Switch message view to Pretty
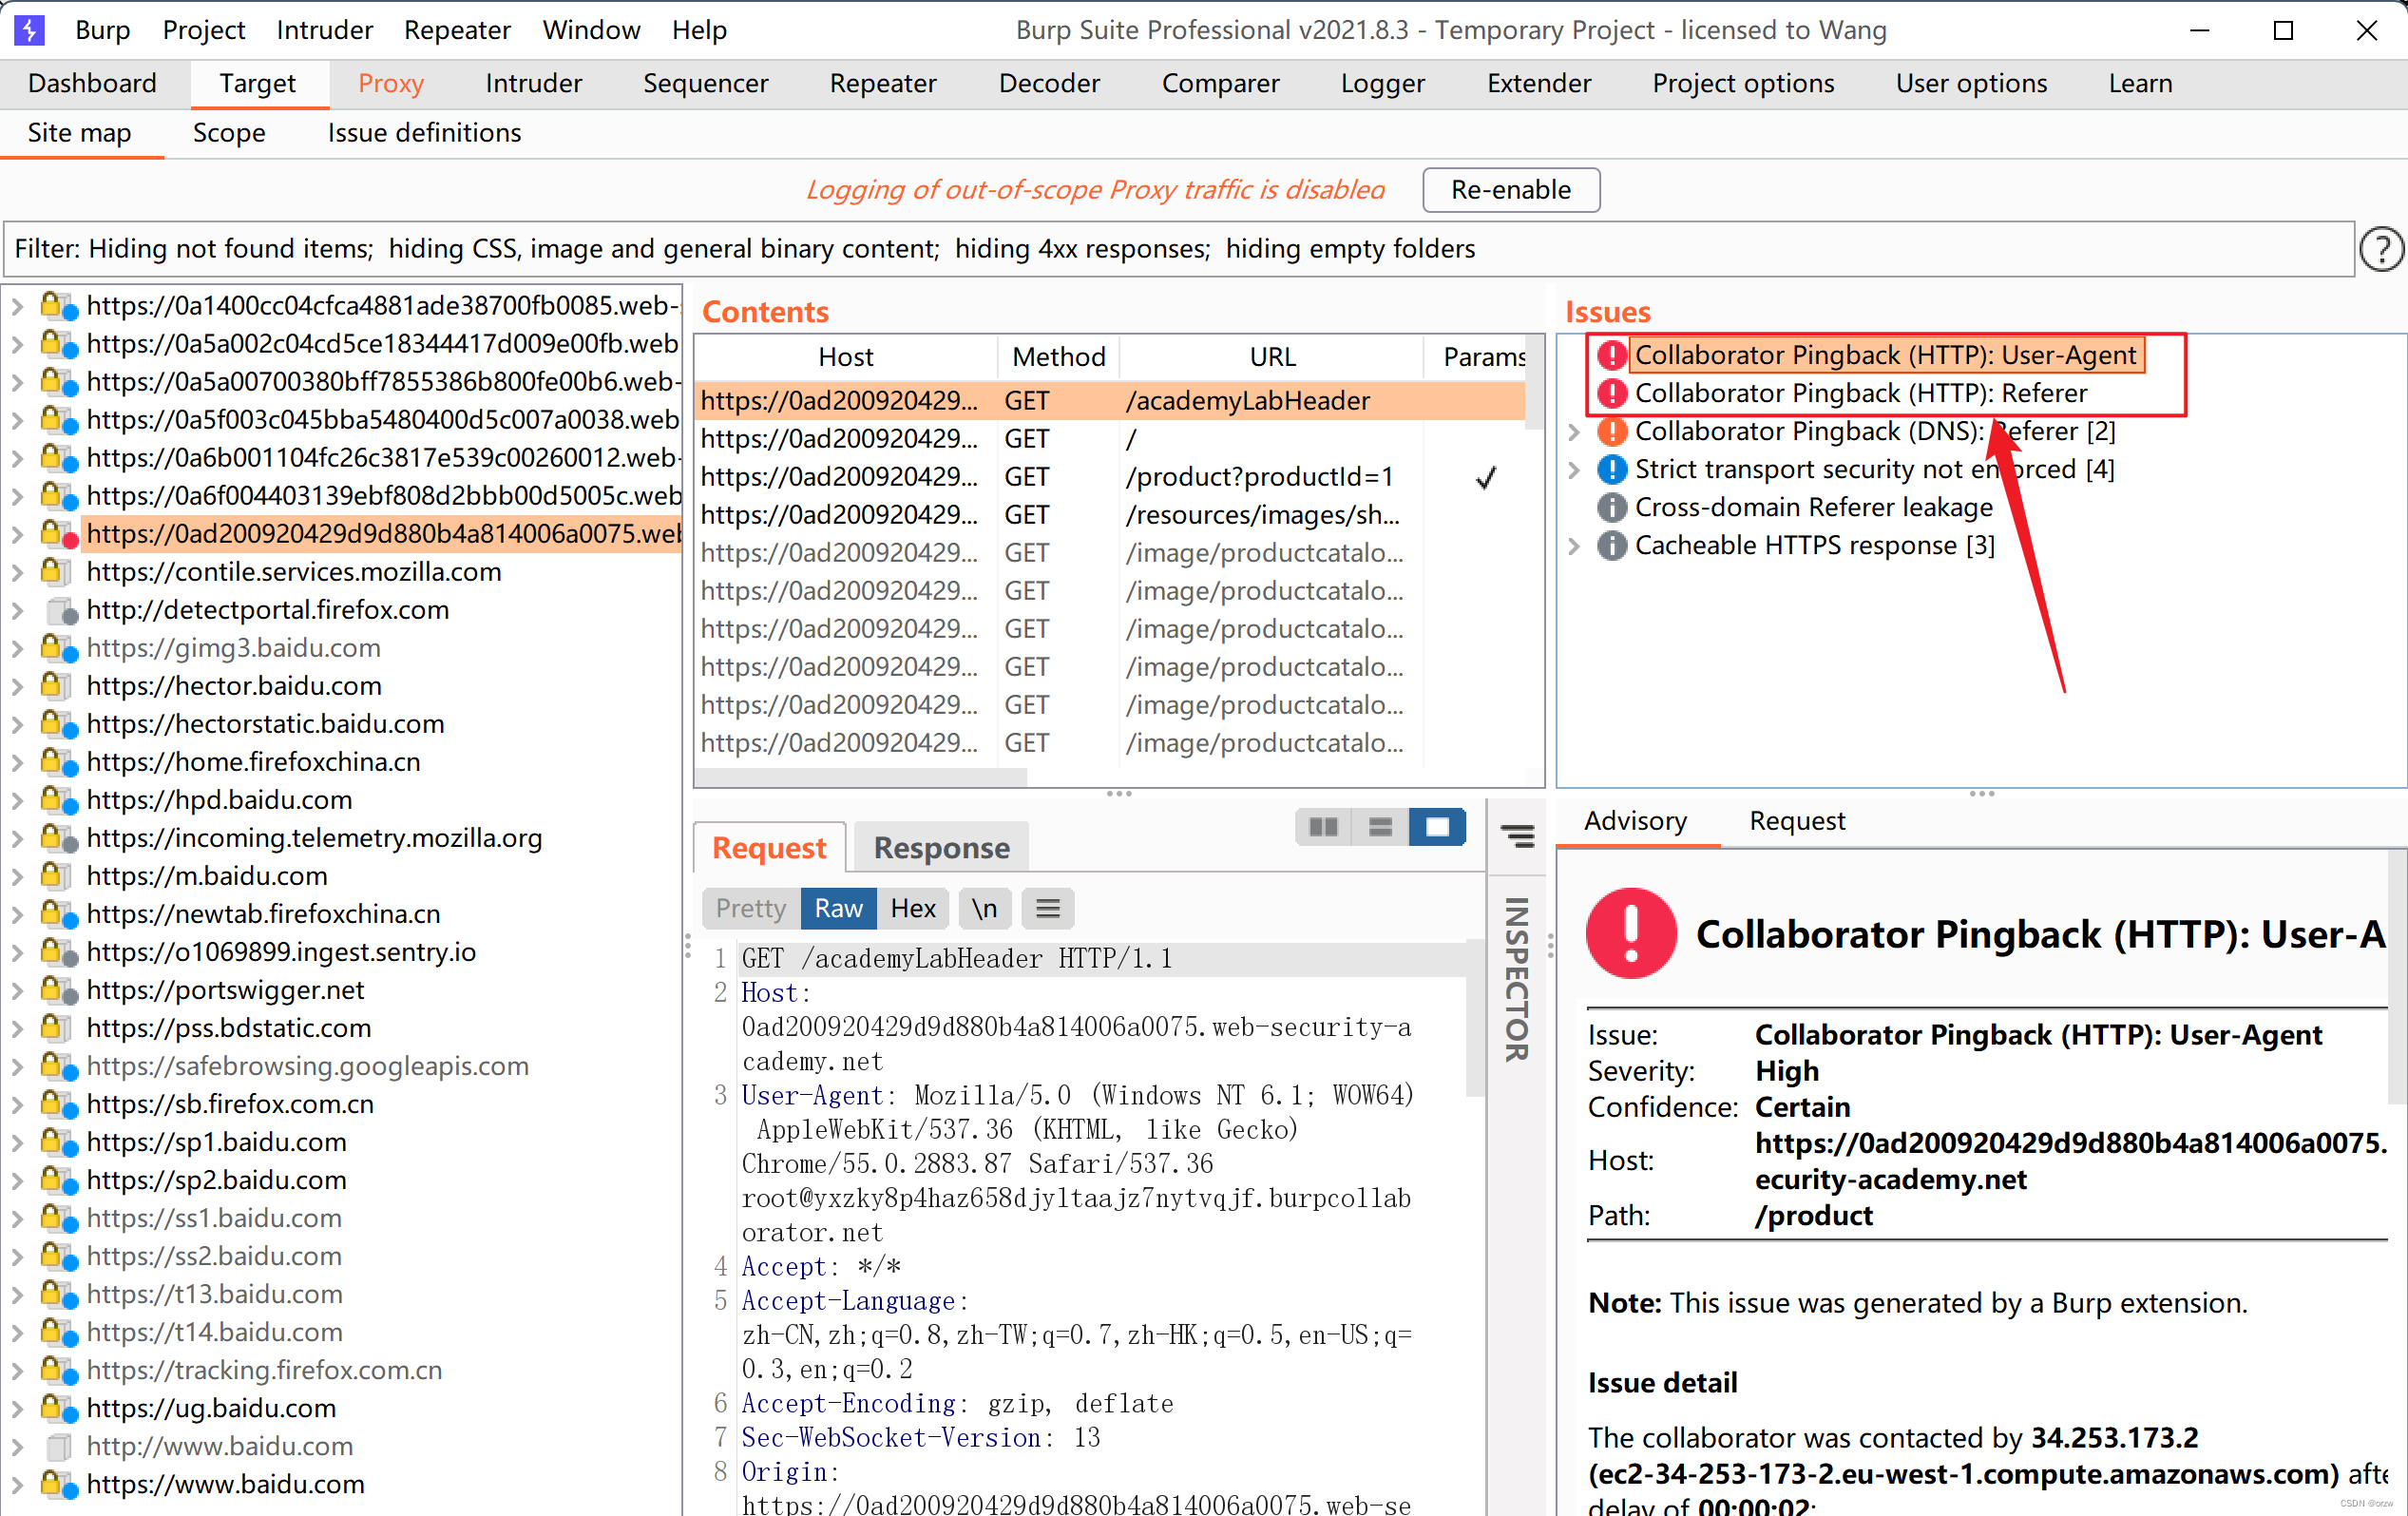2408x1516 pixels. [750, 909]
